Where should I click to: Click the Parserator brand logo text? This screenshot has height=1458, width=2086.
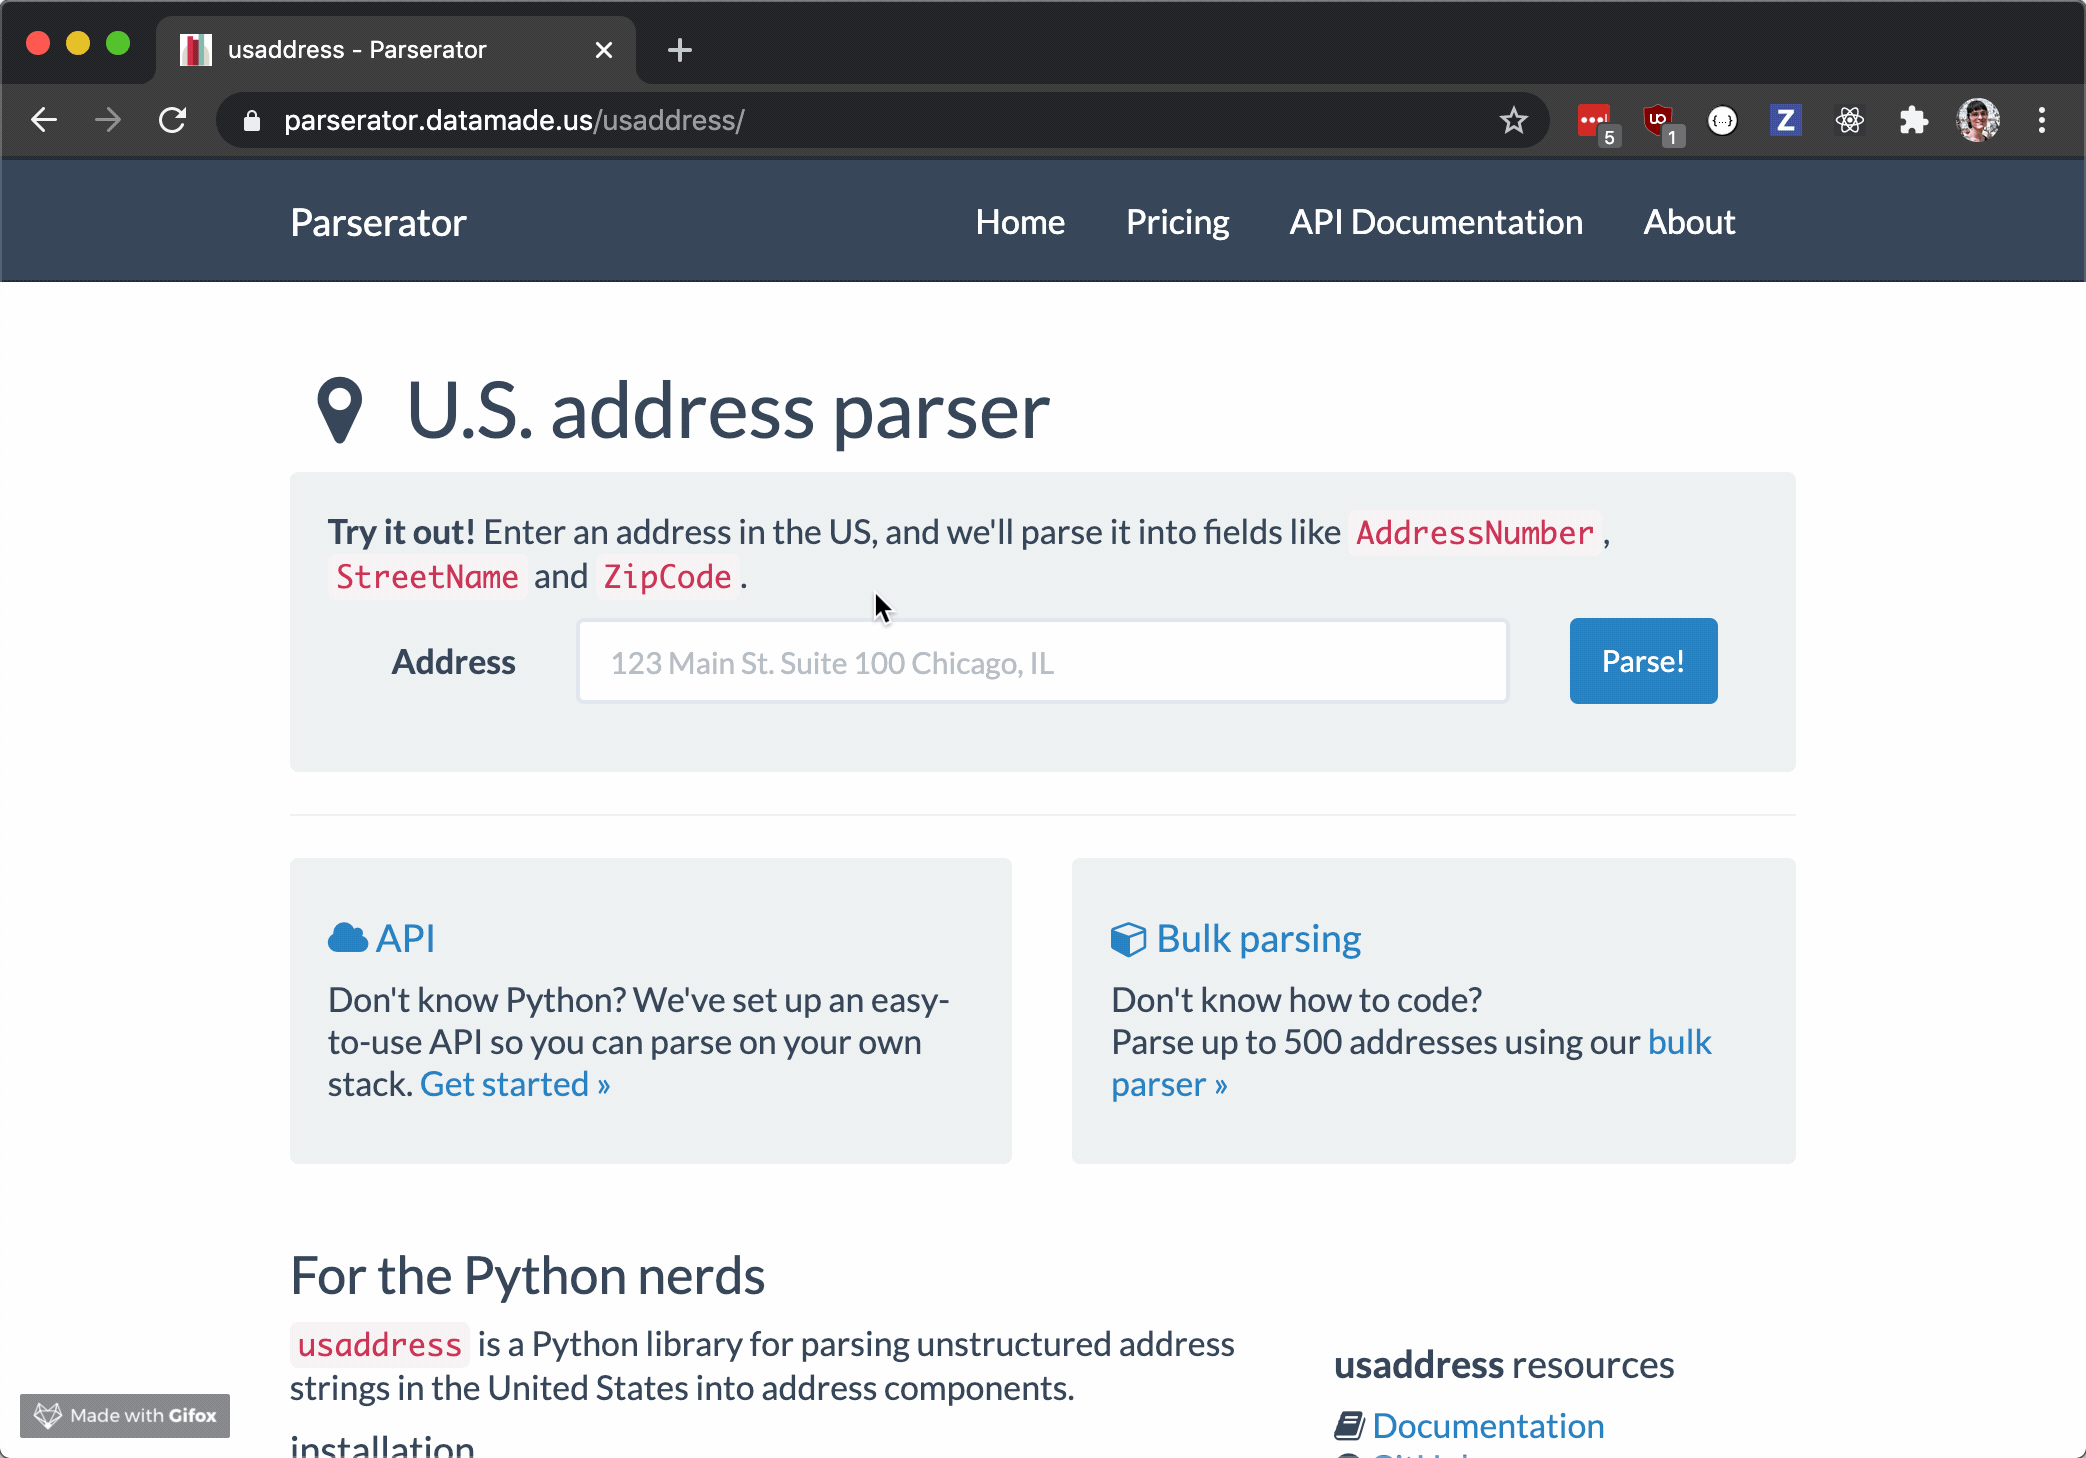coord(378,222)
